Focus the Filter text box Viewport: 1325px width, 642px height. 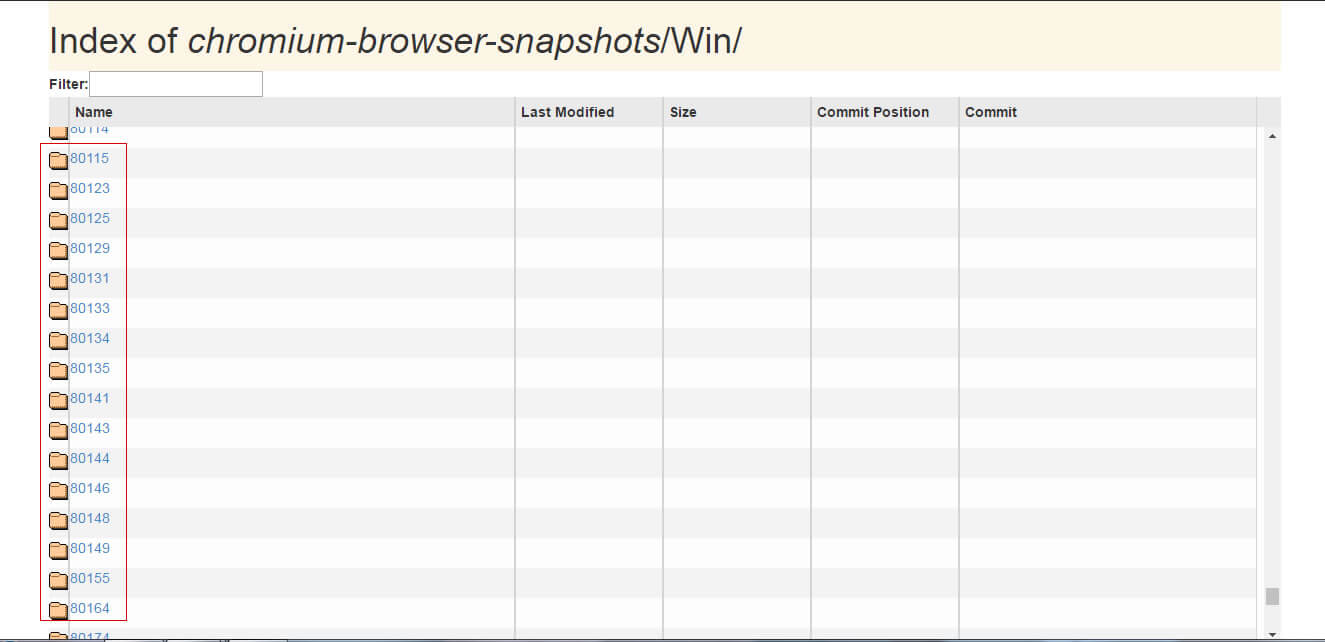(x=176, y=84)
